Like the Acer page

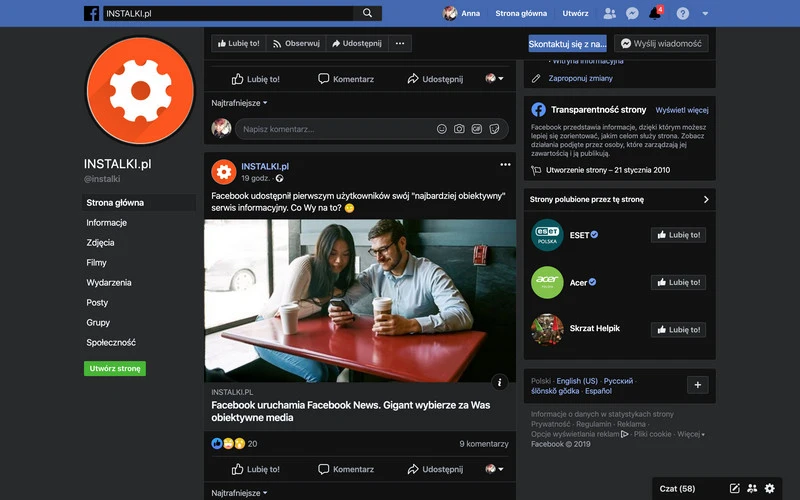(x=677, y=282)
